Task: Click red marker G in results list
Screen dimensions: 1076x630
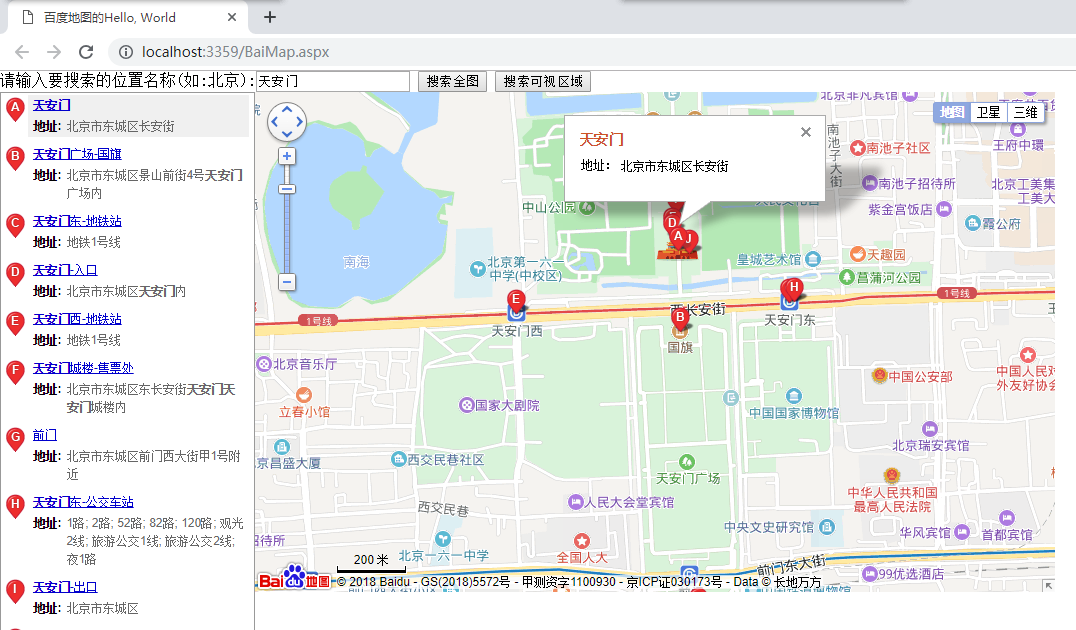Action: (14, 439)
